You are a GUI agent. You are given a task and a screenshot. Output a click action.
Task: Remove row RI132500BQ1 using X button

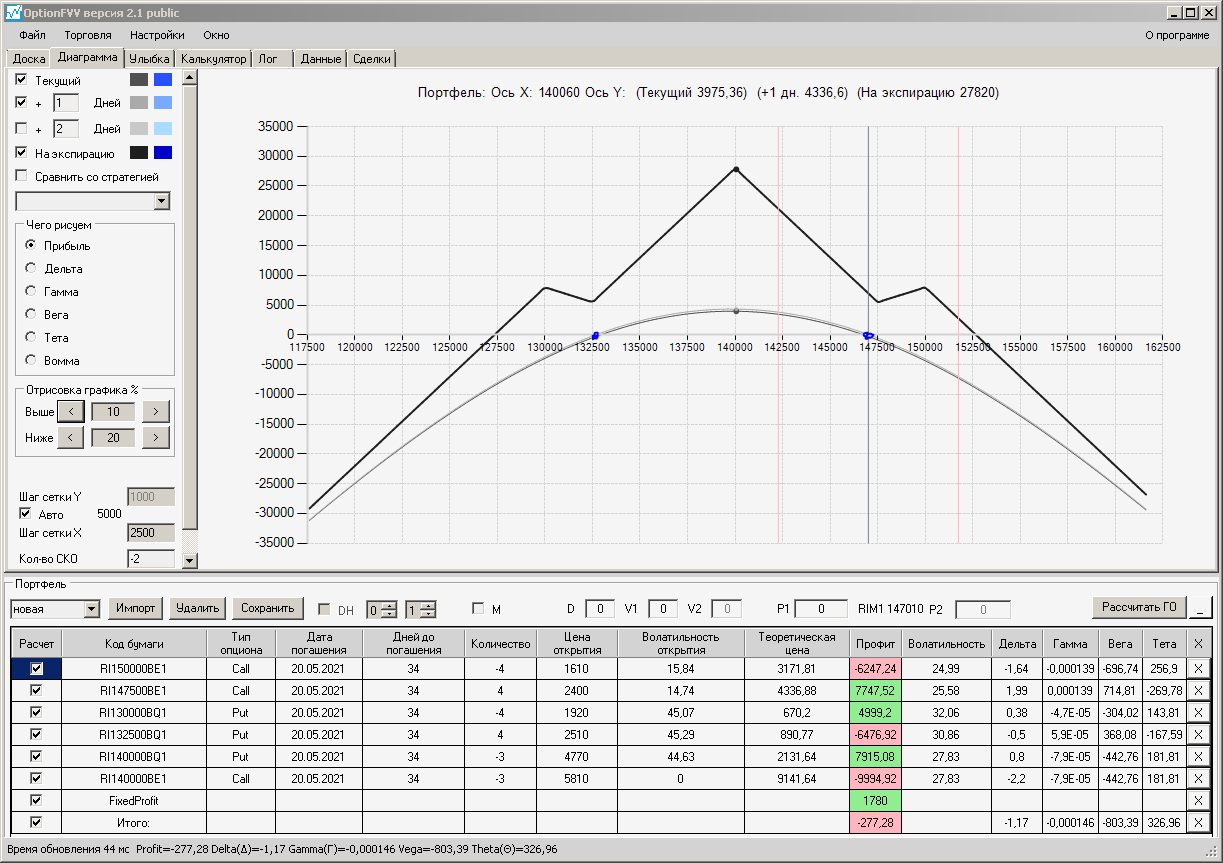point(1198,735)
